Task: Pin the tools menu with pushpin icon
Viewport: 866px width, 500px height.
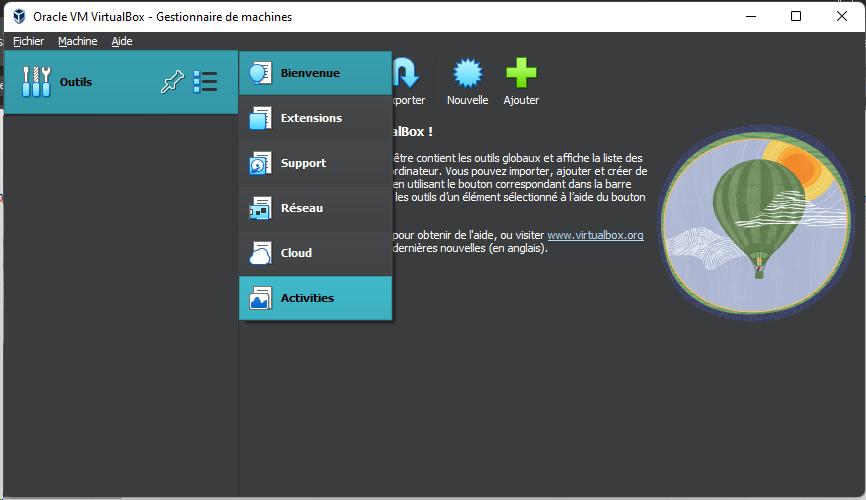Action: tap(172, 82)
